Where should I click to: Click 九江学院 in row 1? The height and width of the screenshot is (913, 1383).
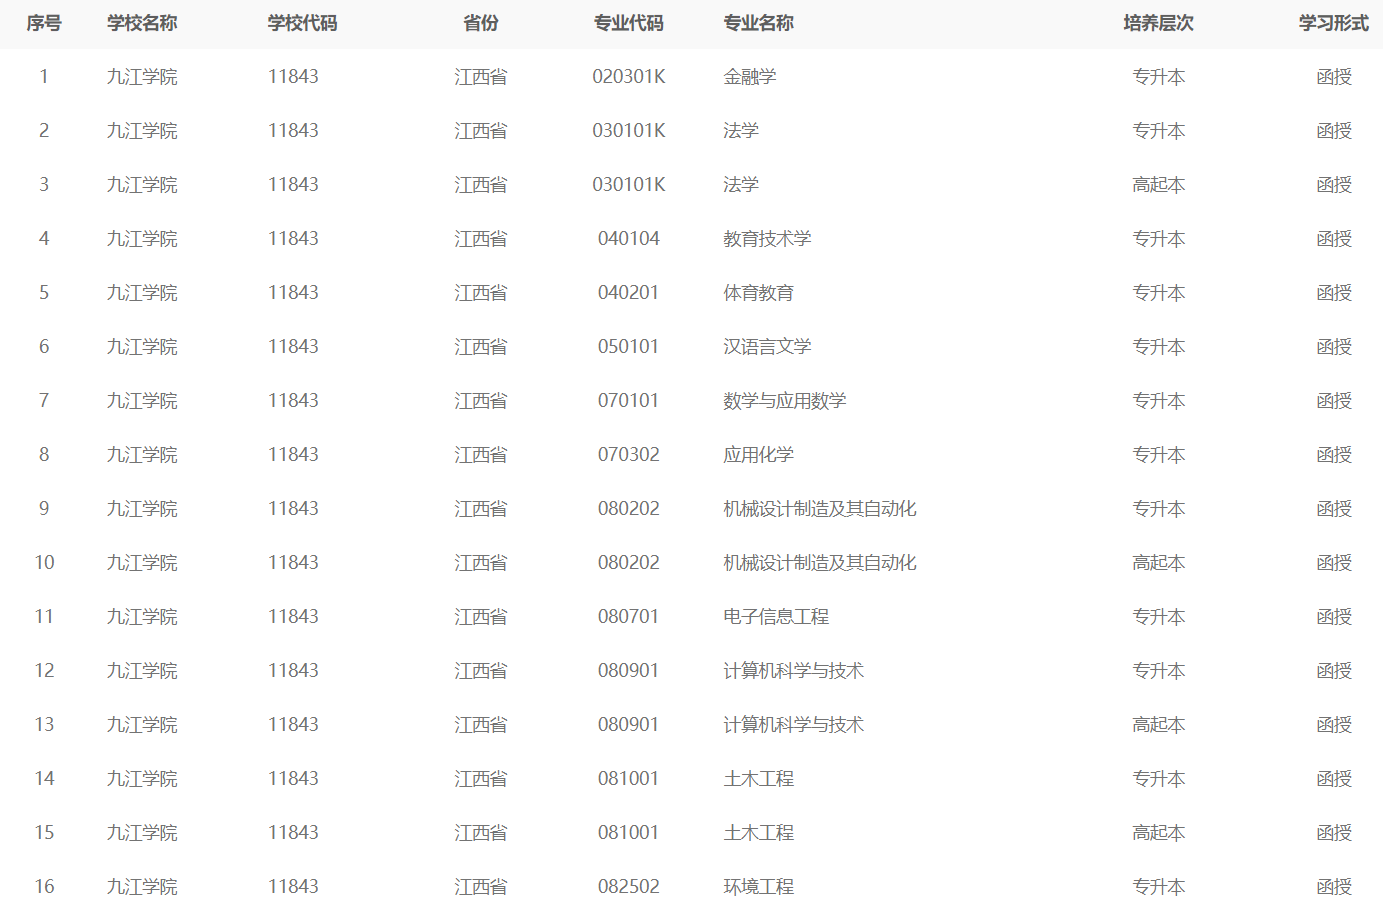pyautogui.click(x=142, y=77)
